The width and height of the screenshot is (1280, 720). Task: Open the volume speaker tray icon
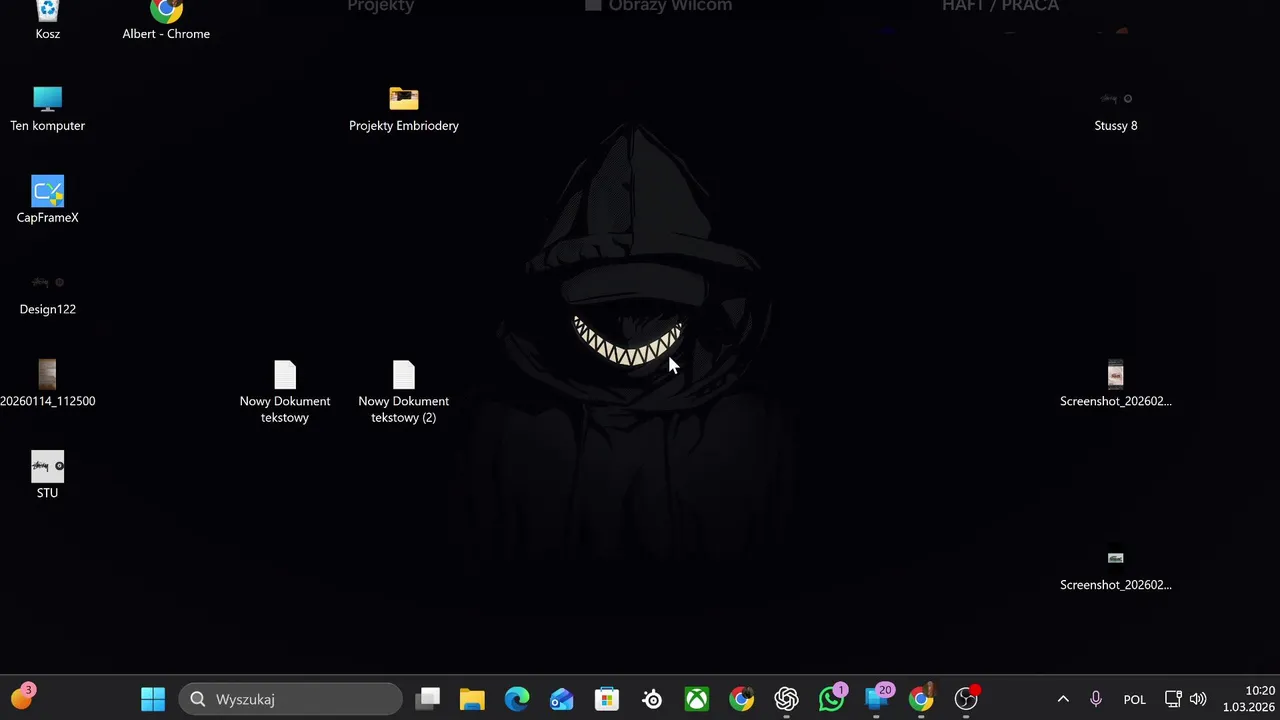tap(1198, 699)
